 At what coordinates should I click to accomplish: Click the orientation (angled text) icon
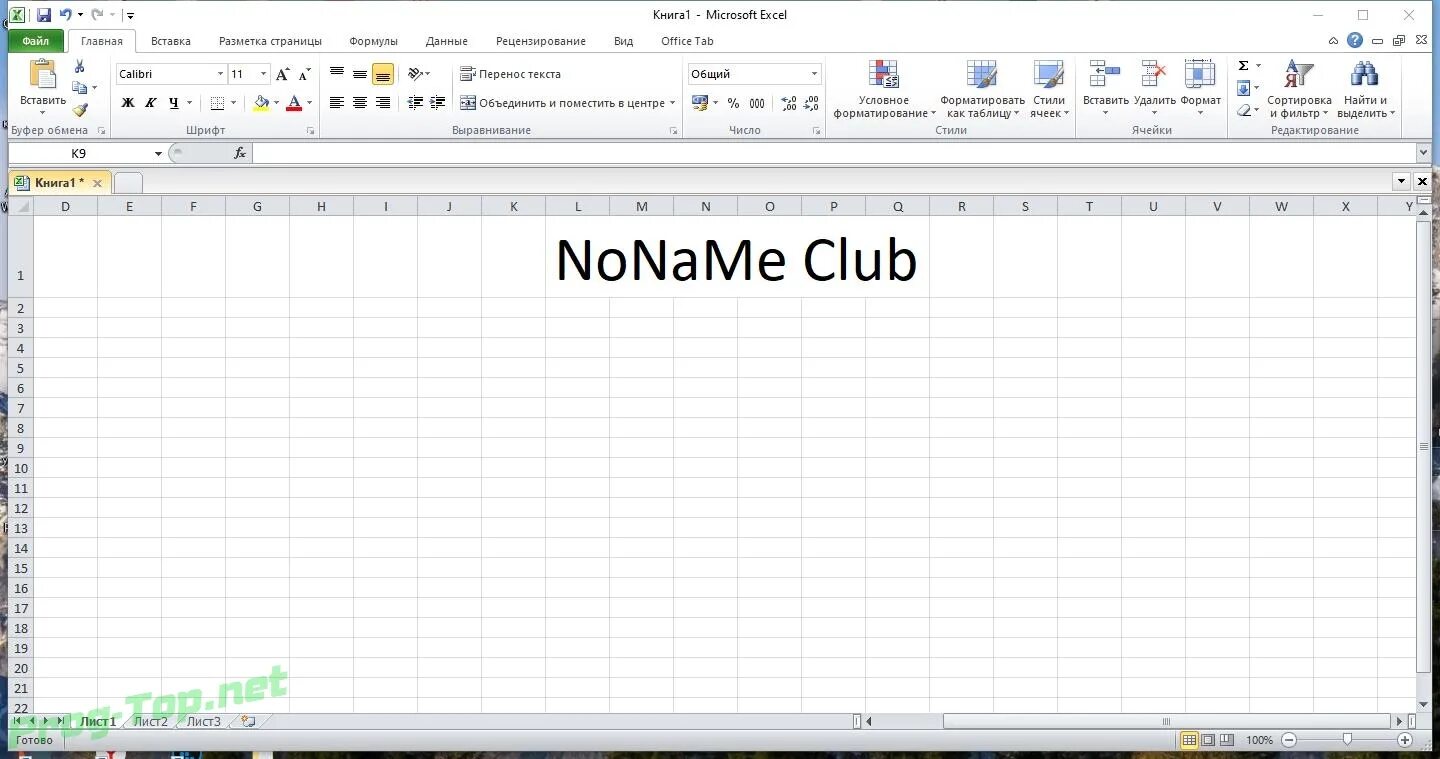pyautogui.click(x=416, y=74)
